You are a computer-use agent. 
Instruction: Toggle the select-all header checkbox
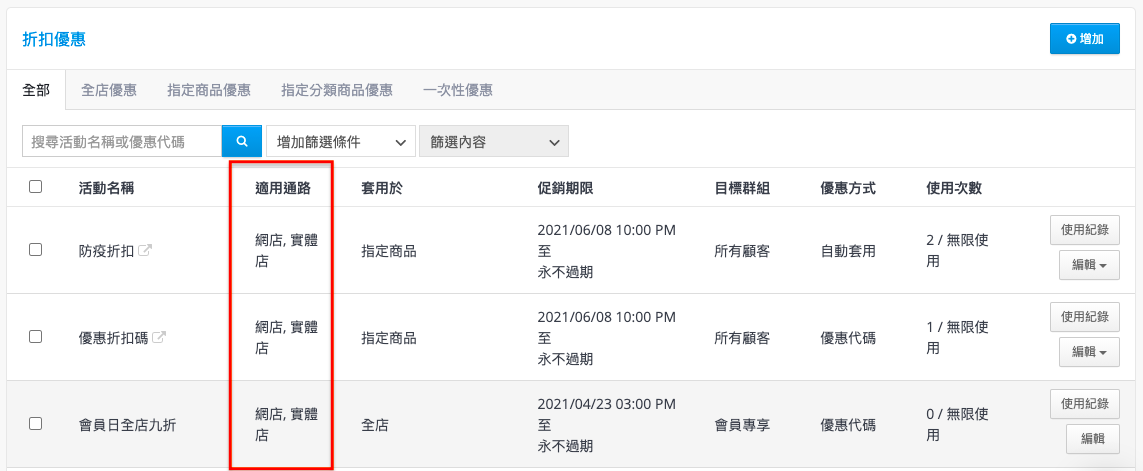coord(36,187)
